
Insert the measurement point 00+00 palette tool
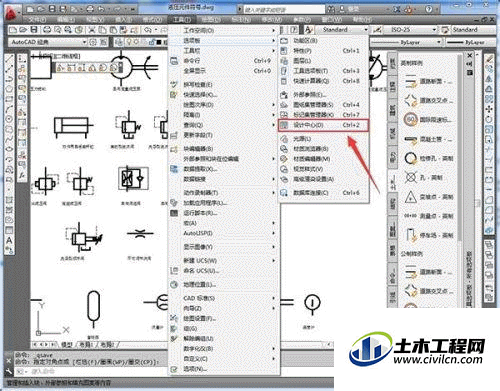coord(428,216)
